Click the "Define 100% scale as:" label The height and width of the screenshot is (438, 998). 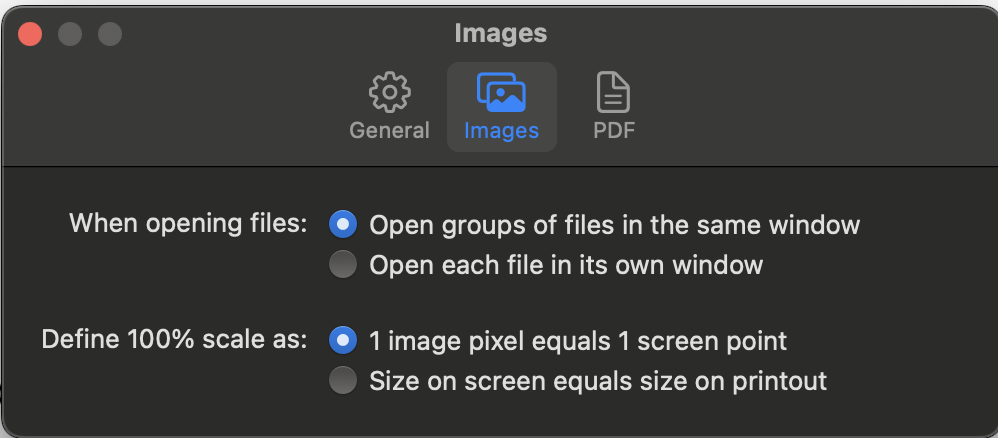click(174, 339)
